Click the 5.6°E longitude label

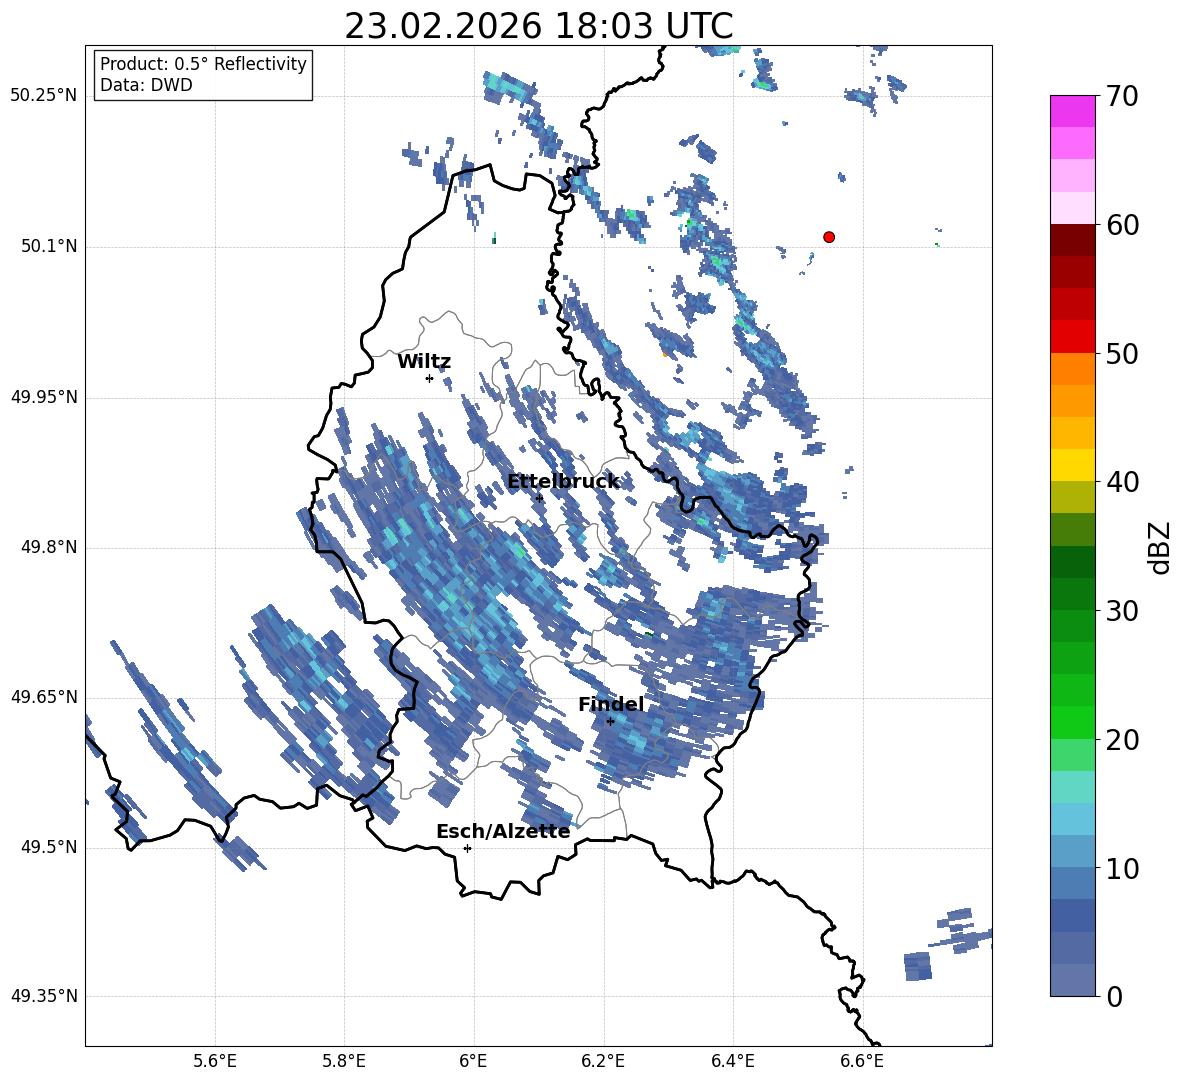tap(215, 1061)
